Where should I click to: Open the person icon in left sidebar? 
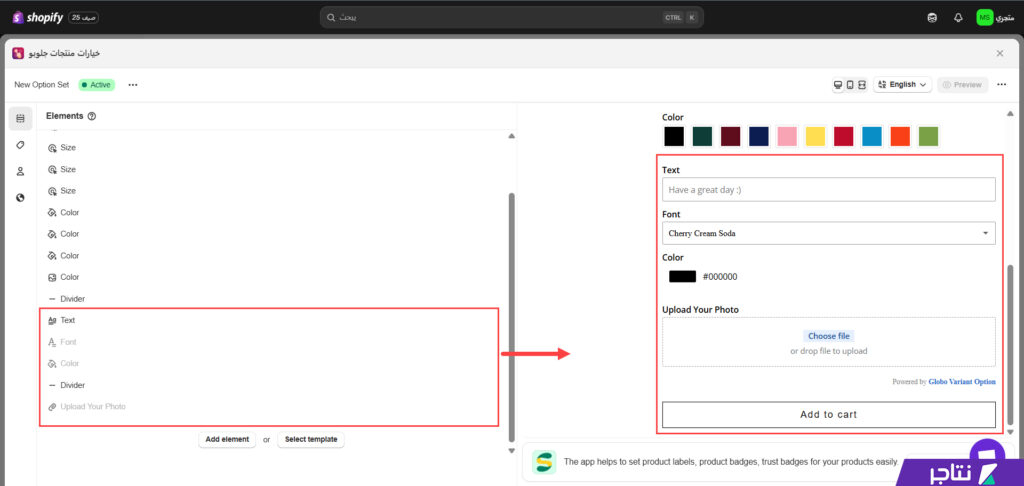click(x=20, y=171)
